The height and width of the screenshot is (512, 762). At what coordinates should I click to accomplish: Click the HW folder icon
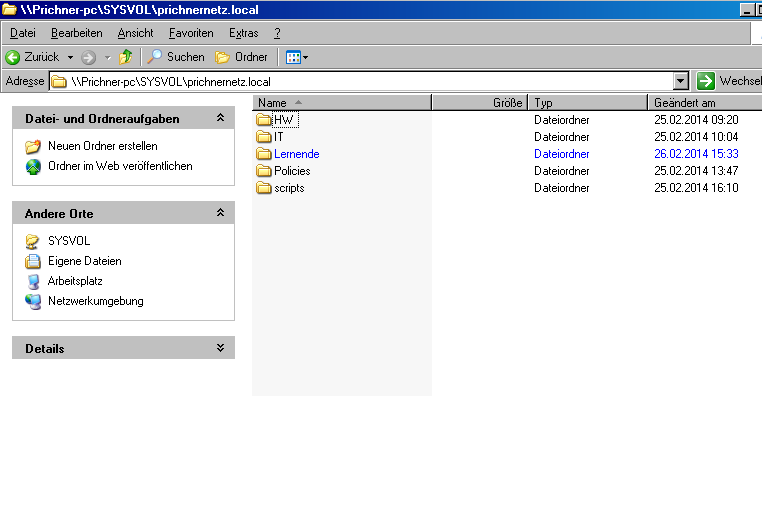(264, 119)
